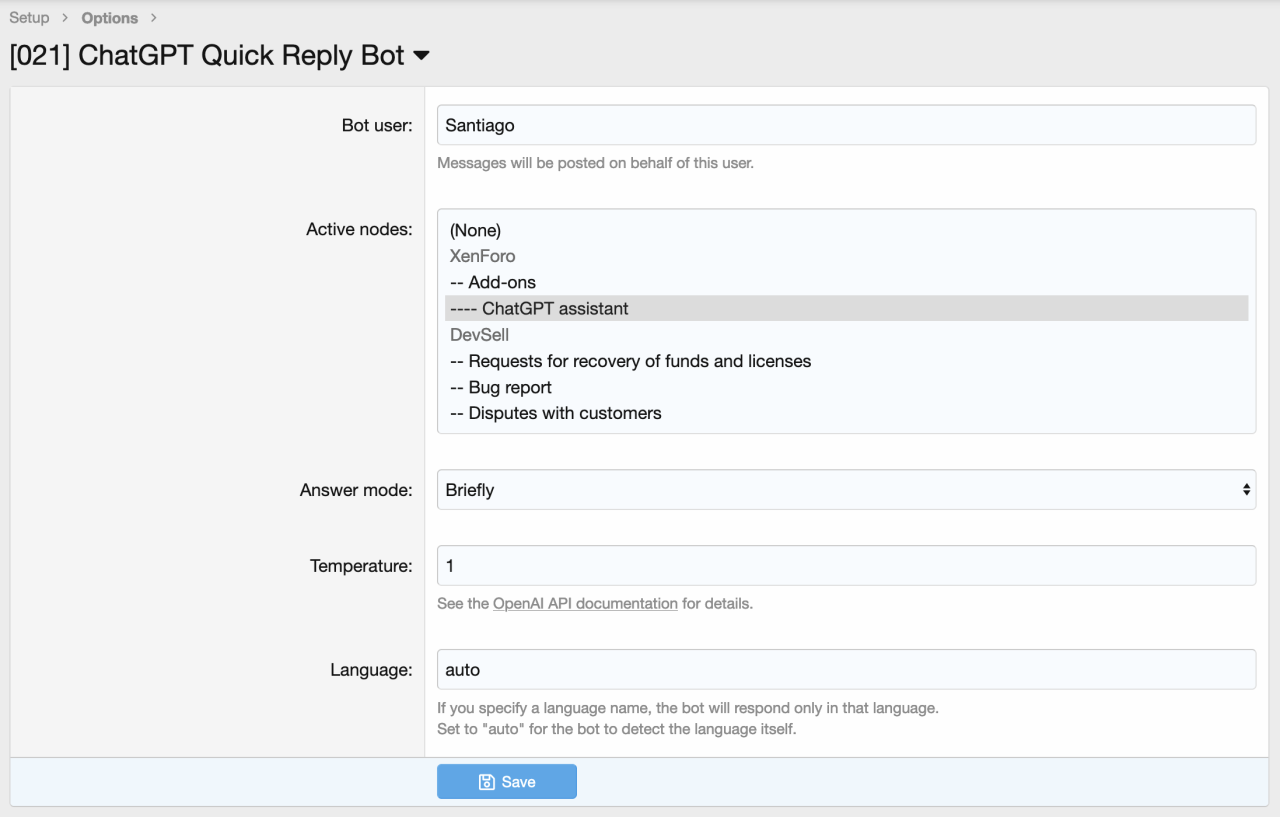
Task: Click the save disk icon on the Save button
Action: tap(486, 781)
